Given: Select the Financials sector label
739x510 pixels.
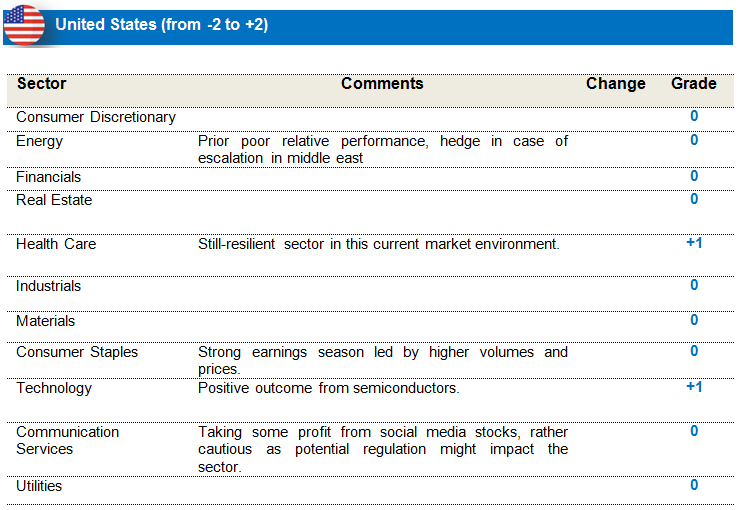Looking at the screenshot, I should 49,177.
